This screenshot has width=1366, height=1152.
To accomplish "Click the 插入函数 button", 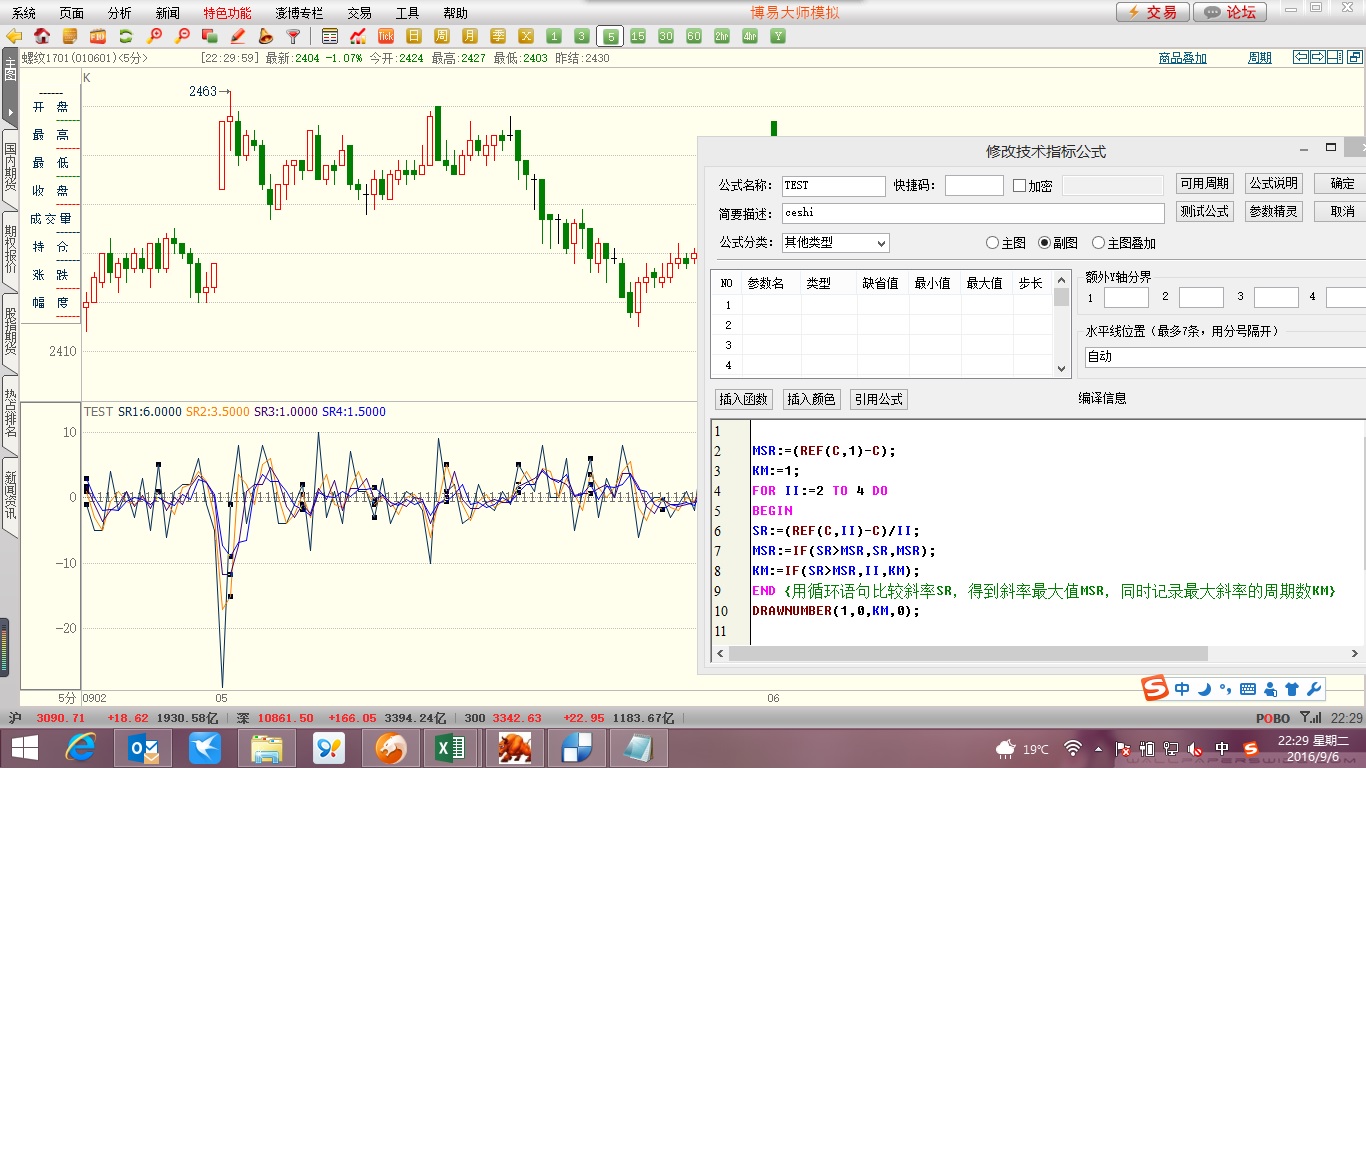I will pos(743,400).
